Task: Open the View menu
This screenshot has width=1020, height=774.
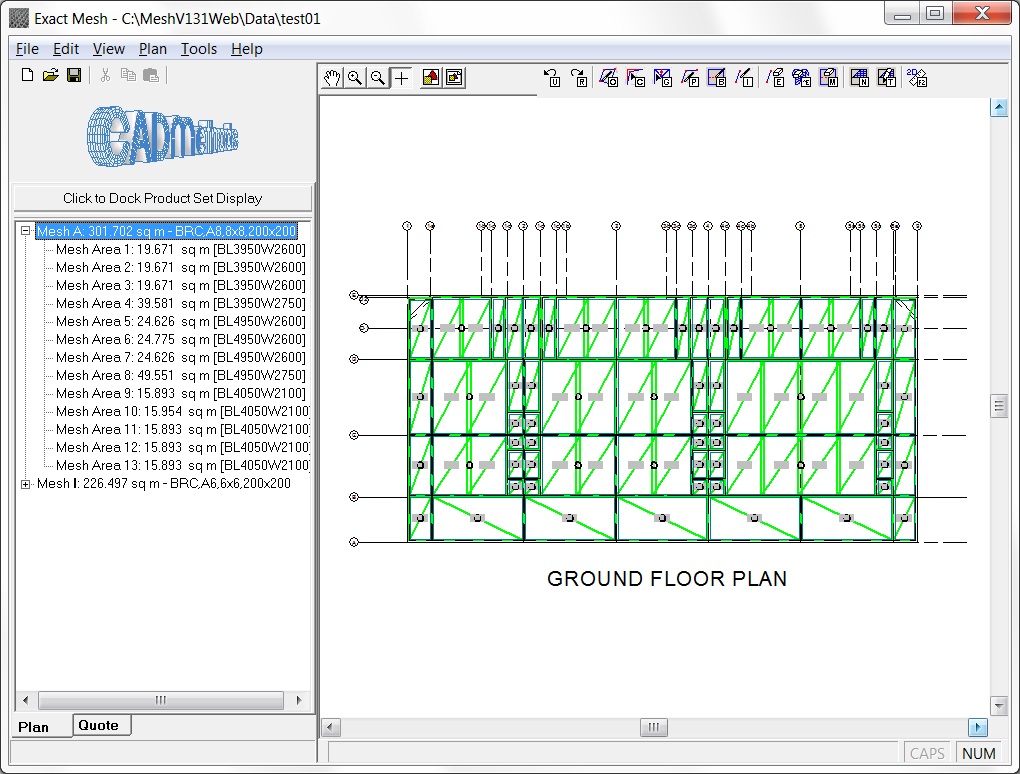Action: click(109, 49)
